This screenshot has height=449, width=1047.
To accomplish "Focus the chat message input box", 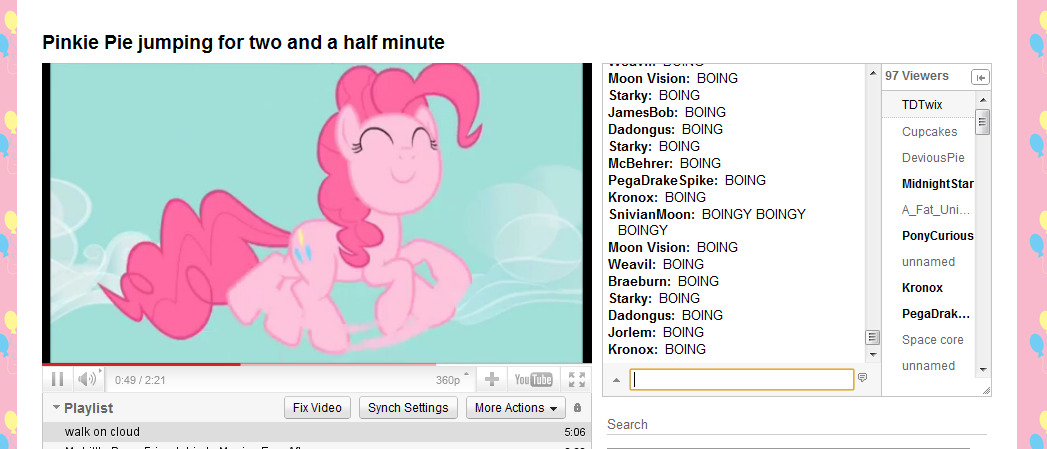I will coord(742,380).
